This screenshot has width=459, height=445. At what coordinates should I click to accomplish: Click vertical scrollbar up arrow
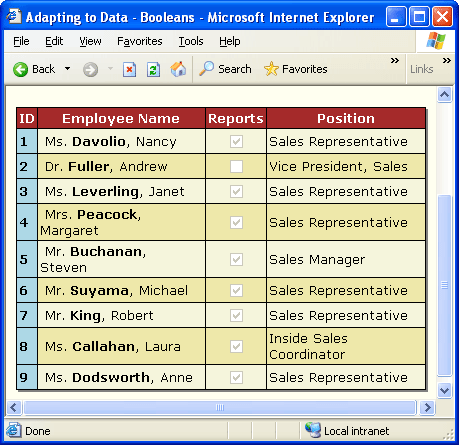445,95
